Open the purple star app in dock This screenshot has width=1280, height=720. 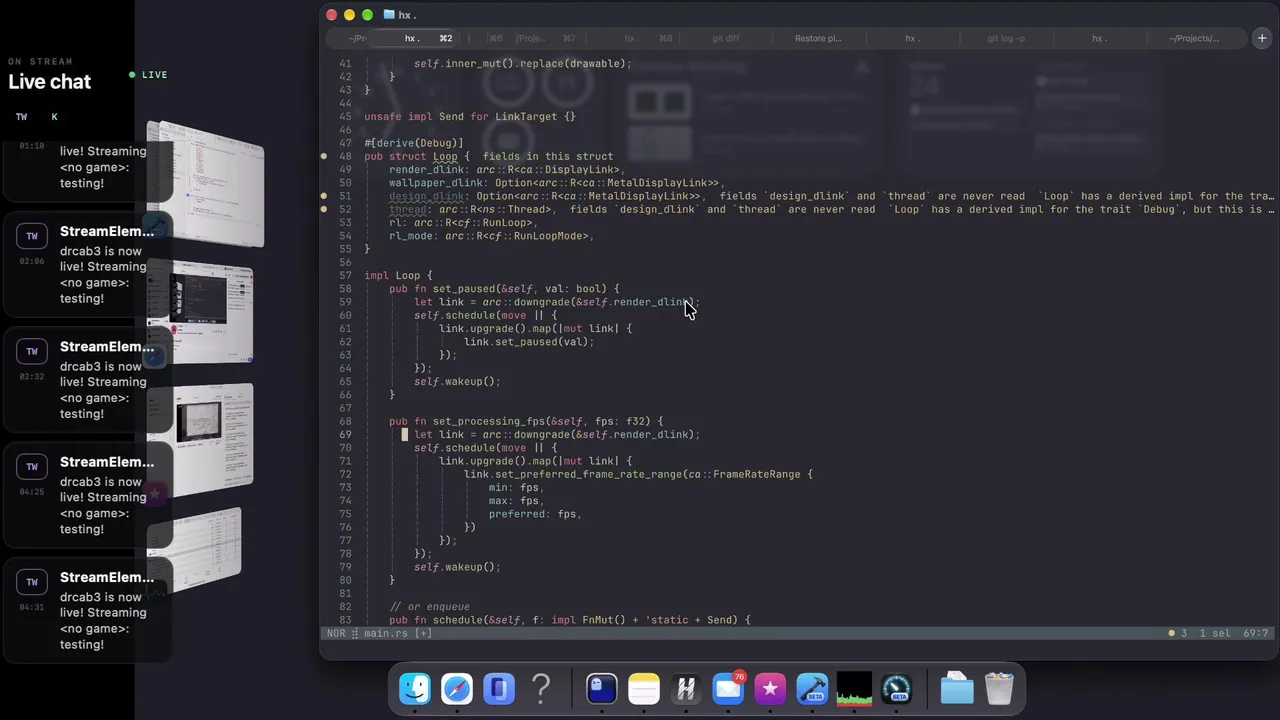coord(770,688)
